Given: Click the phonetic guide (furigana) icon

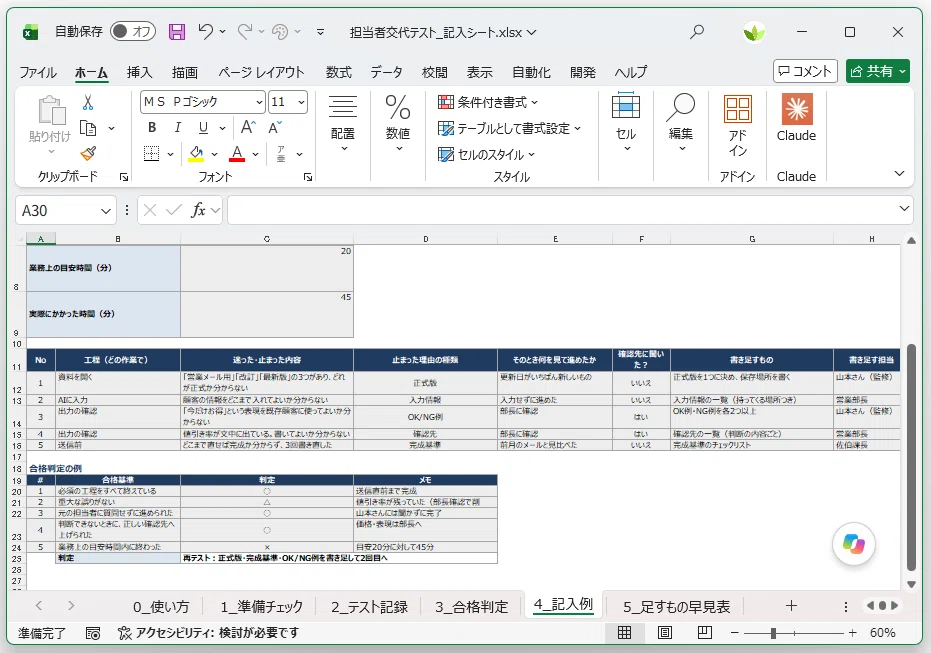Looking at the screenshot, I should tap(281, 154).
